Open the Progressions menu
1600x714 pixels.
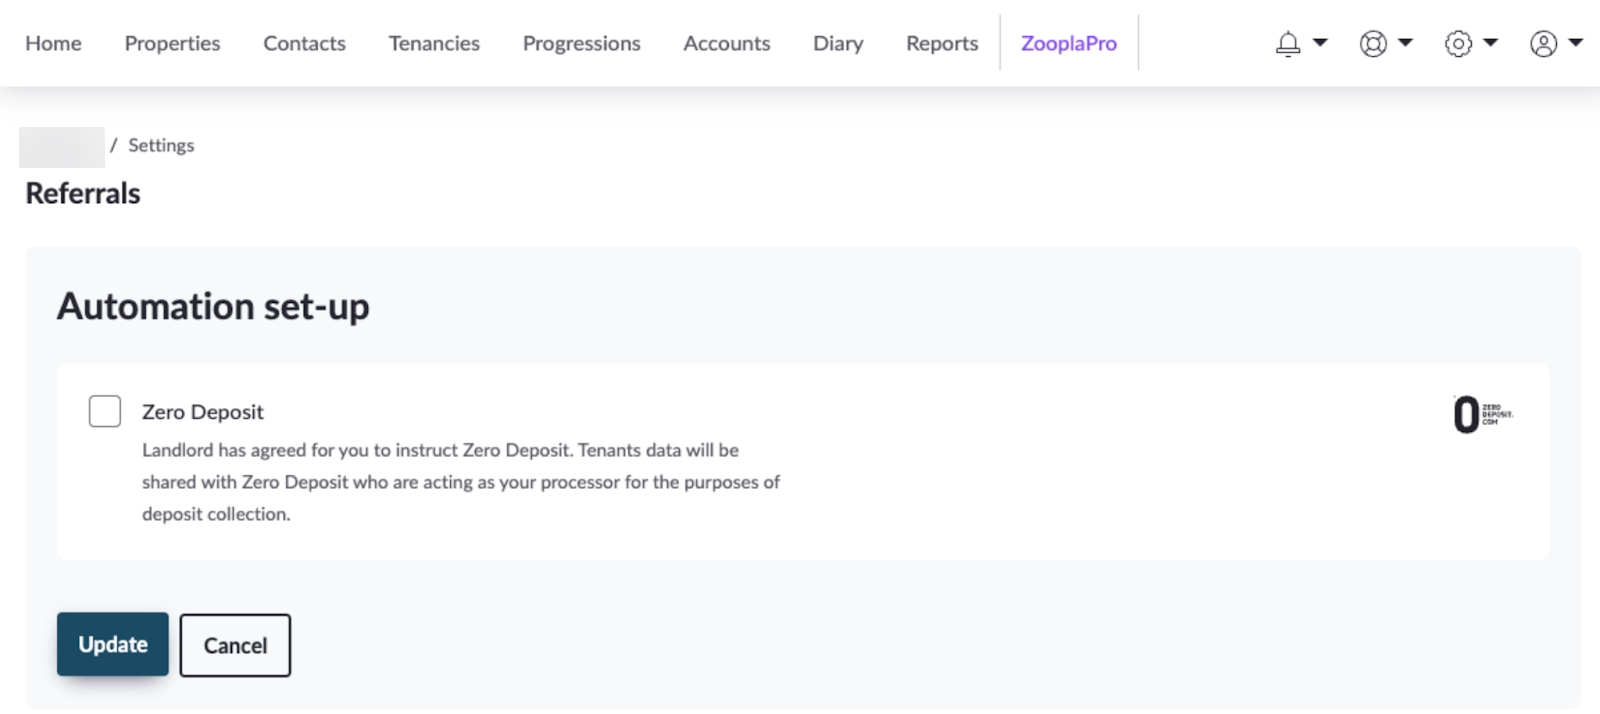pos(581,43)
